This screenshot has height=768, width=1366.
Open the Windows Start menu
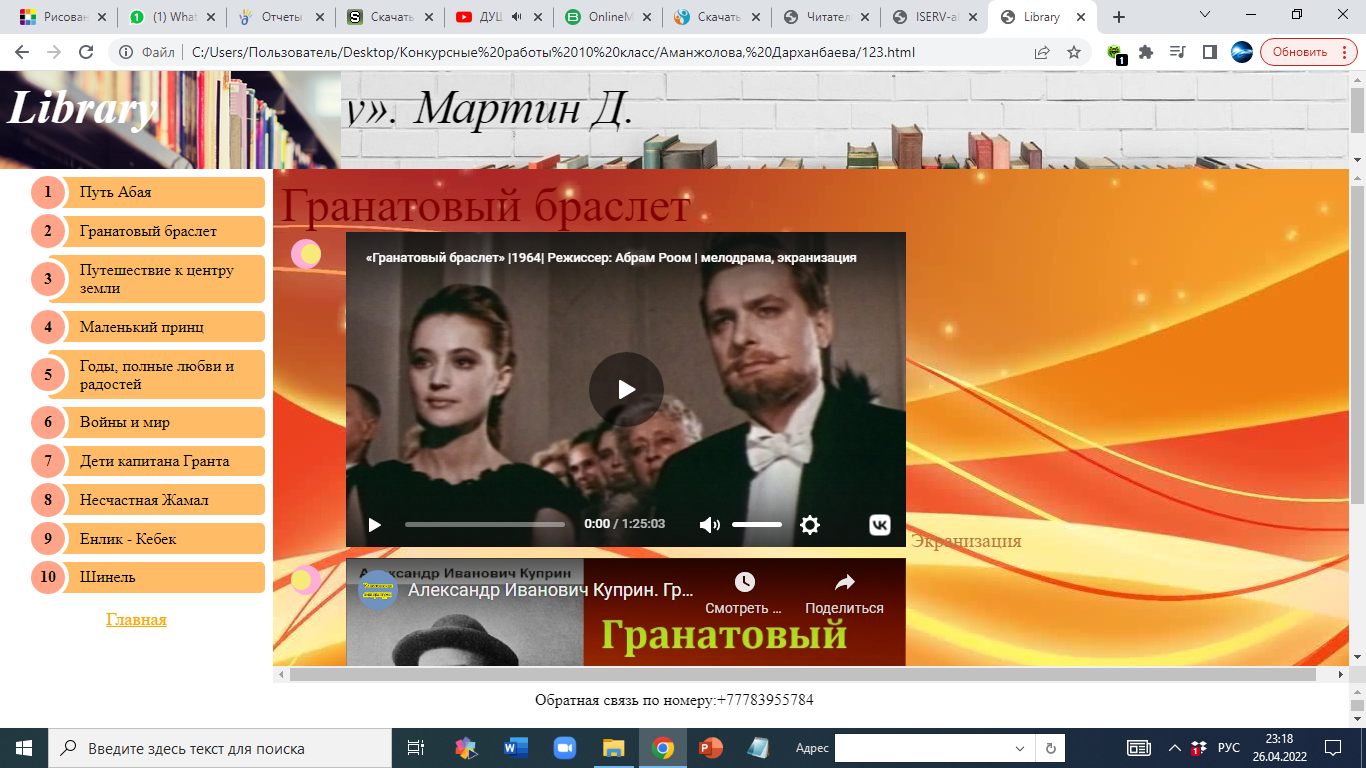(x=23, y=747)
